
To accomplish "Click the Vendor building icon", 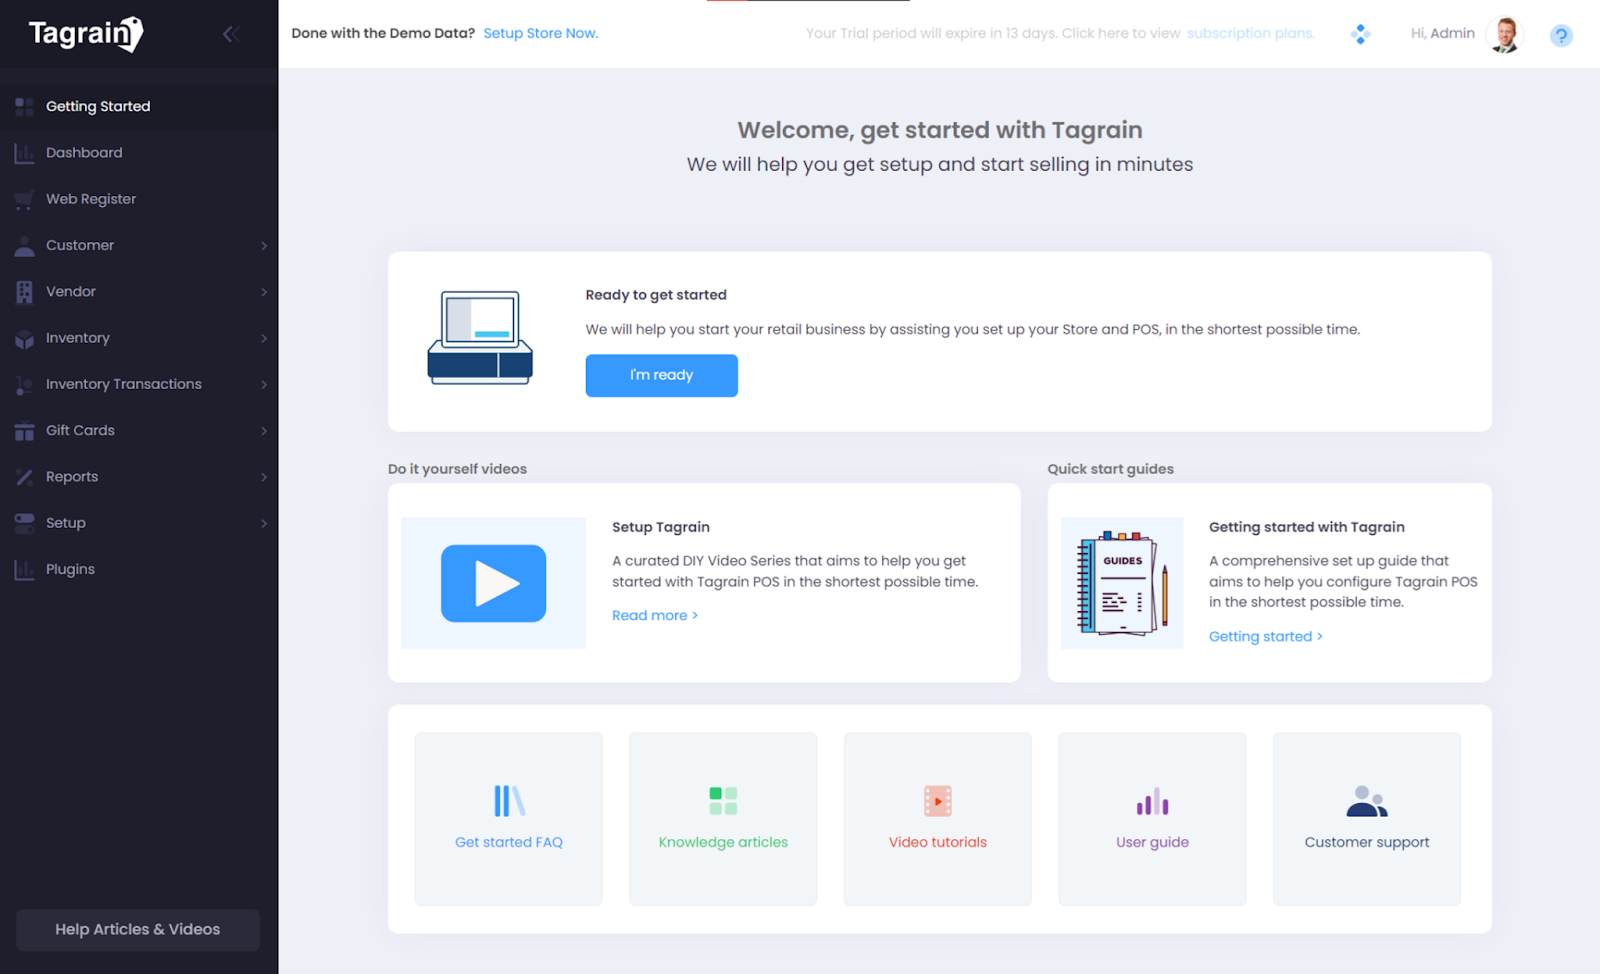I will tap(24, 292).
